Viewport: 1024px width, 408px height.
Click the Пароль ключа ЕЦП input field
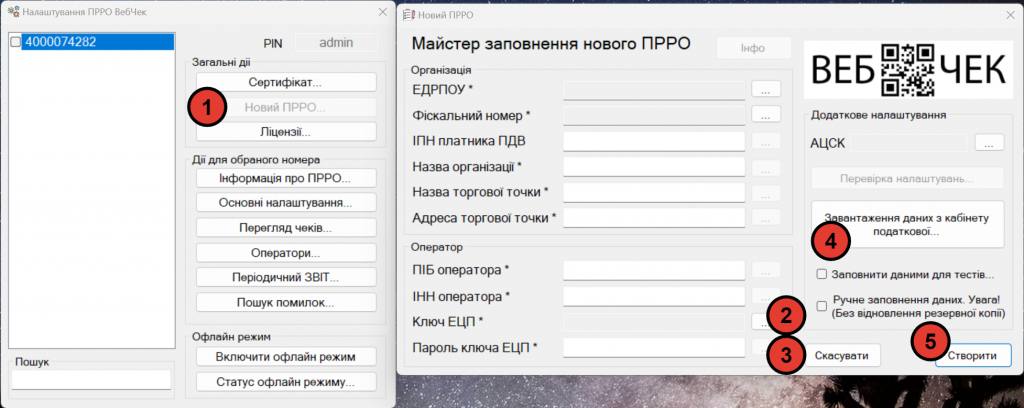654,347
